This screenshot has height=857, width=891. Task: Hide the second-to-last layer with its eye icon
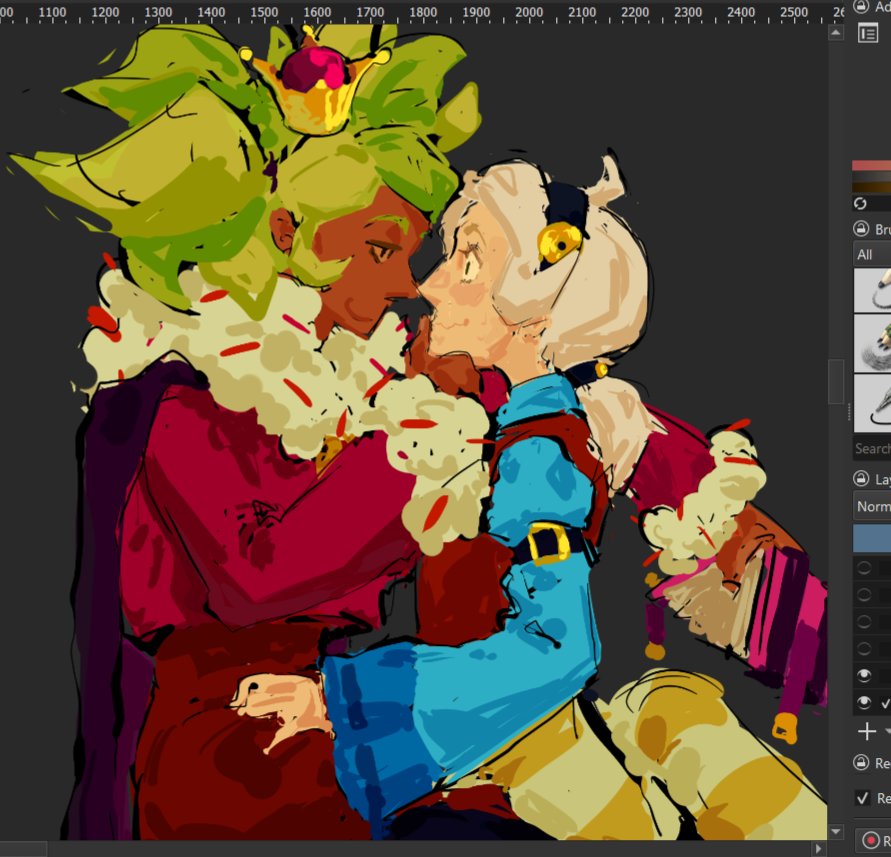coord(864,675)
